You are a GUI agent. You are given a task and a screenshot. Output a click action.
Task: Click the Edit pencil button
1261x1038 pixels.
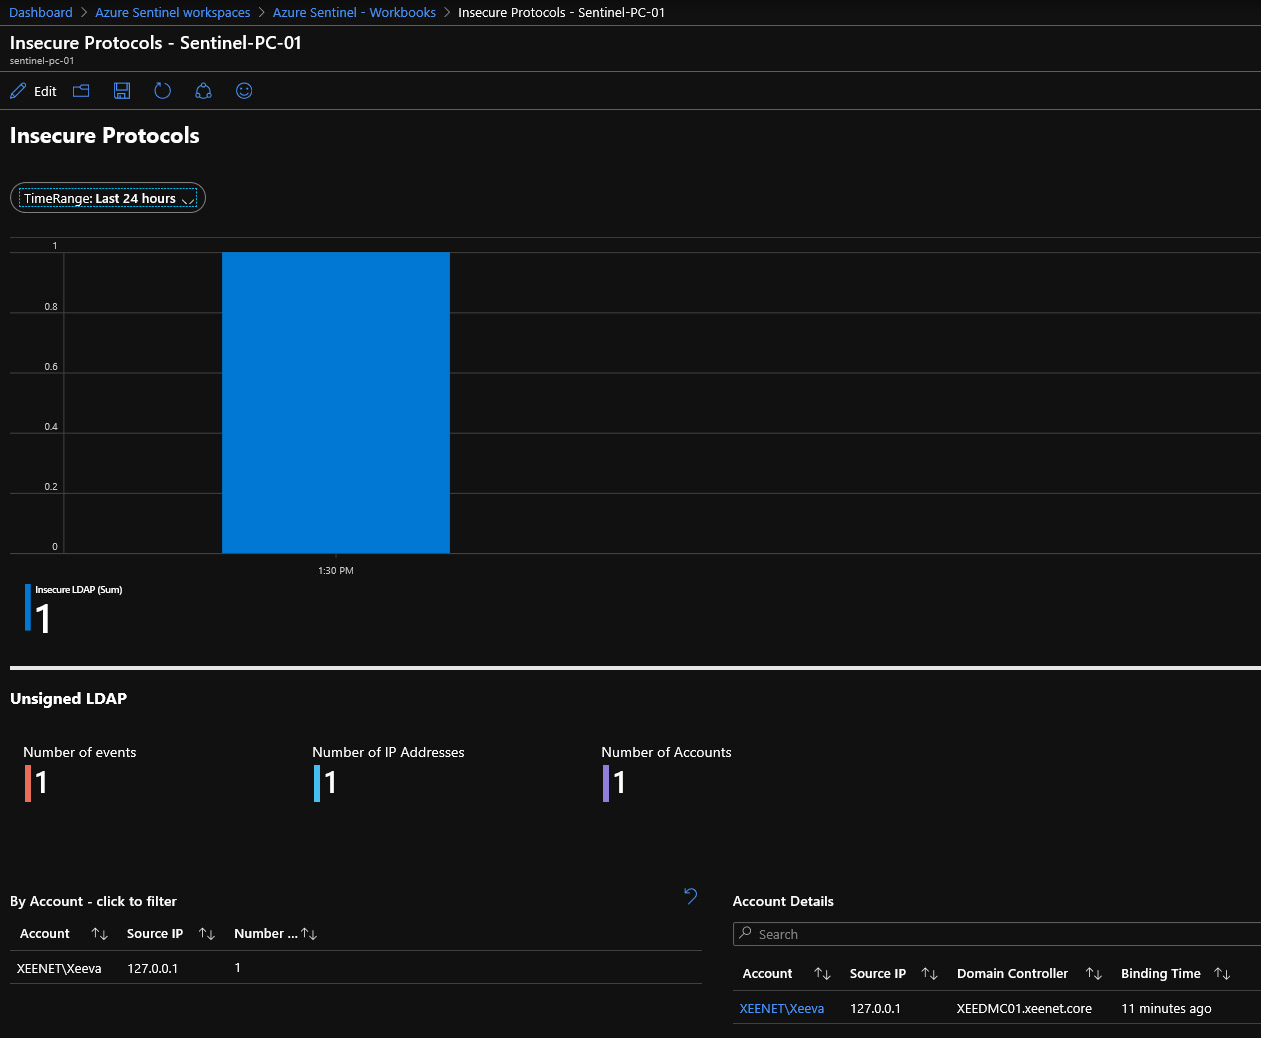click(33, 91)
